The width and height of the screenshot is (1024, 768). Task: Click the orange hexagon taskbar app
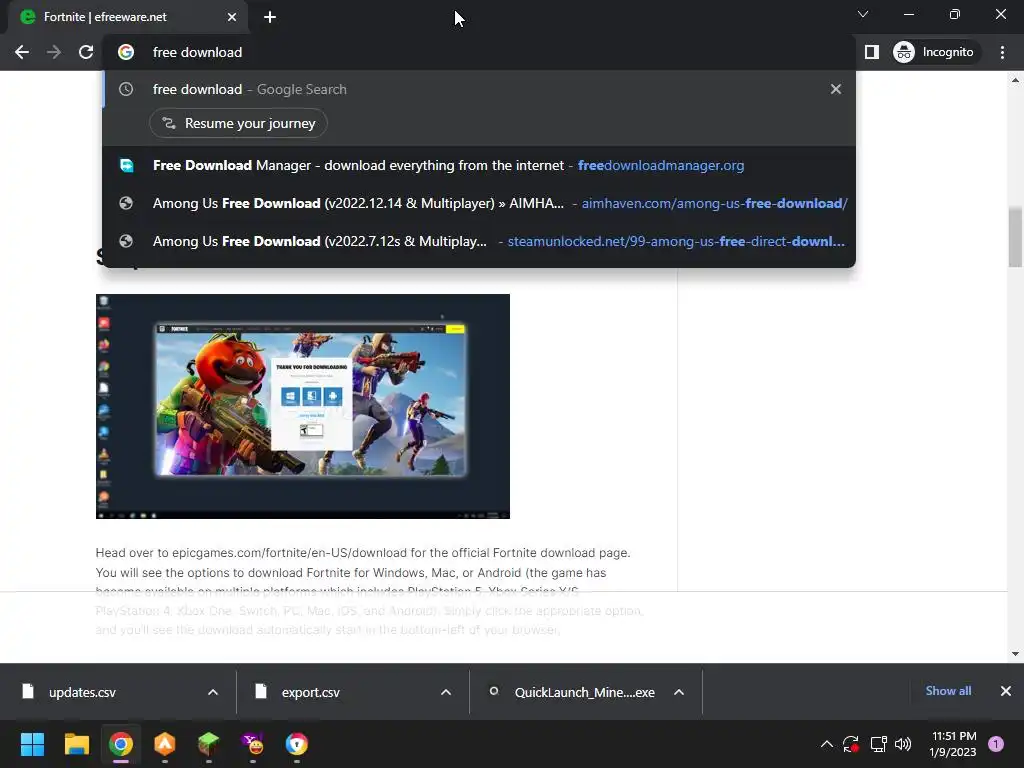(x=165, y=744)
